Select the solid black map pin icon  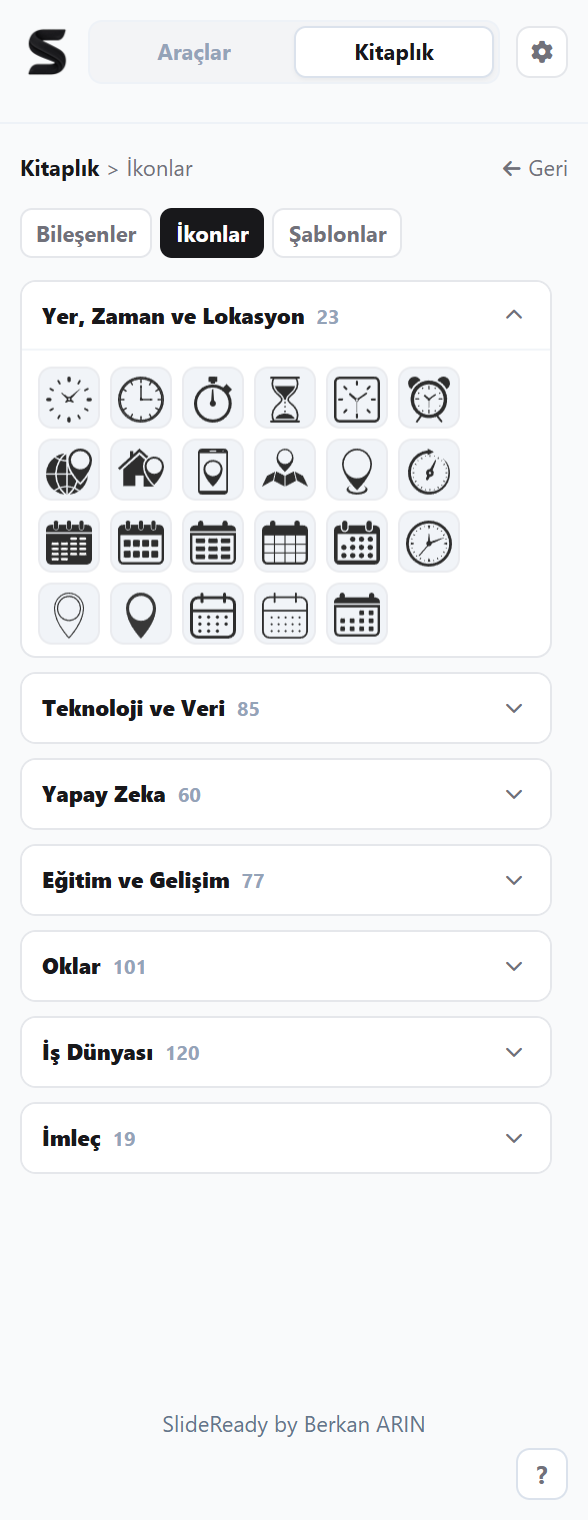click(x=141, y=614)
